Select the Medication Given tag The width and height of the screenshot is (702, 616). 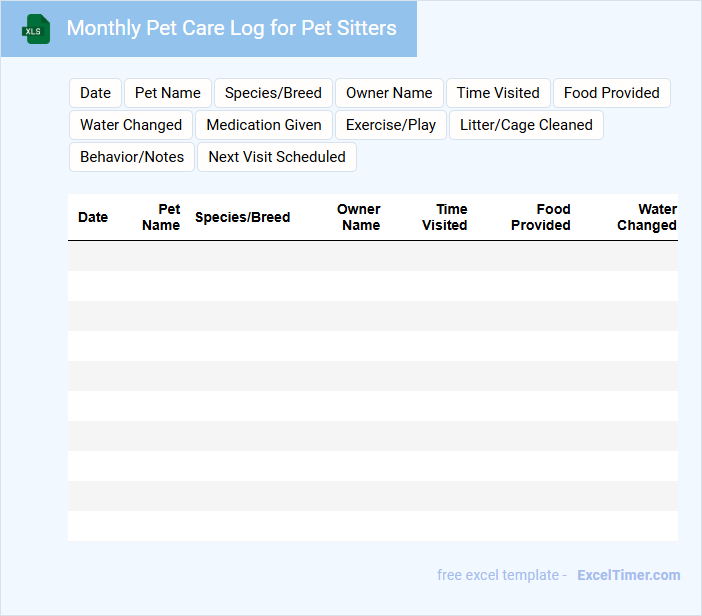pyautogui.click(x=264, y=125)
